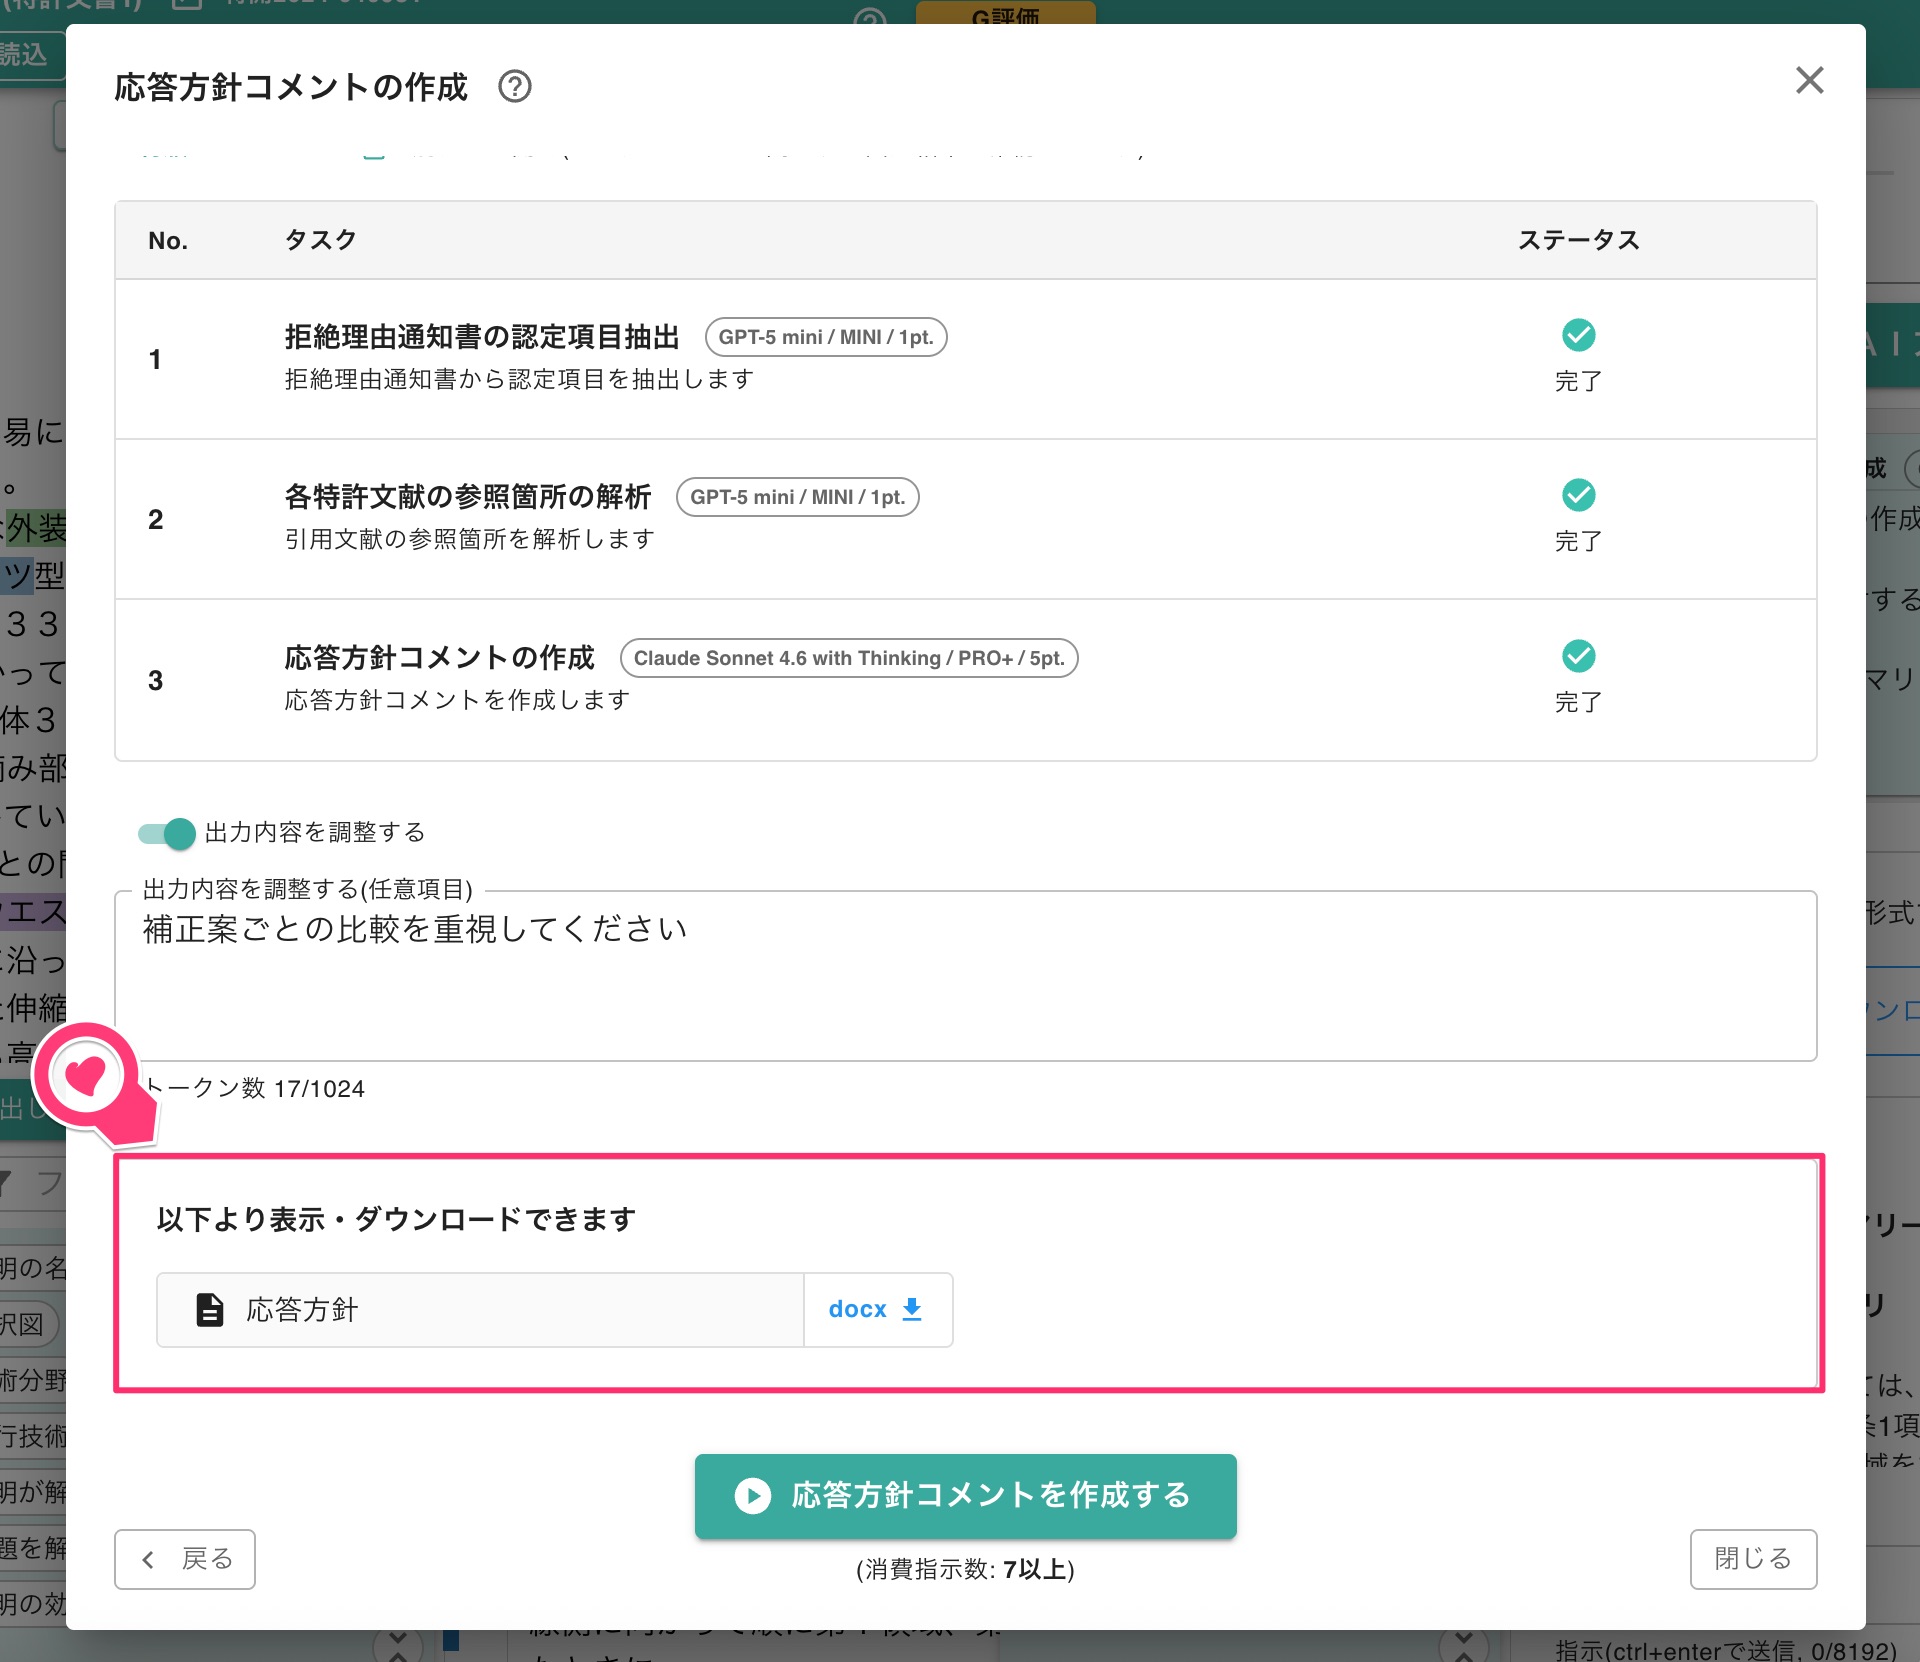Select the 応答方針コメントの作成 title in row 3

[x=440, y=658]
